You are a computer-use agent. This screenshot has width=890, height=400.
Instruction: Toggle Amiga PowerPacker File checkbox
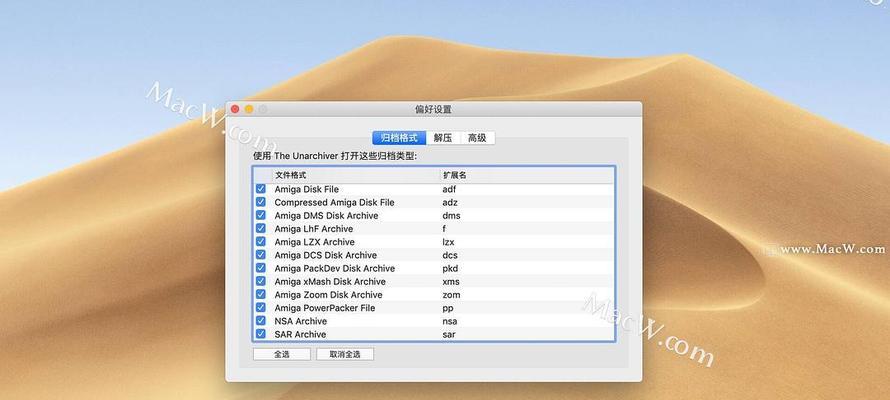261,308
